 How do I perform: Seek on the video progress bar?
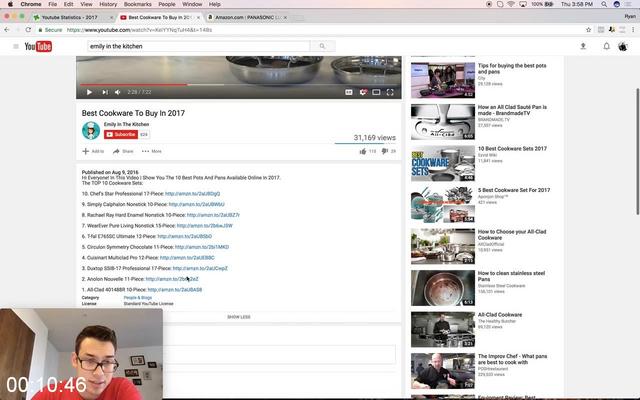point(239,84)
